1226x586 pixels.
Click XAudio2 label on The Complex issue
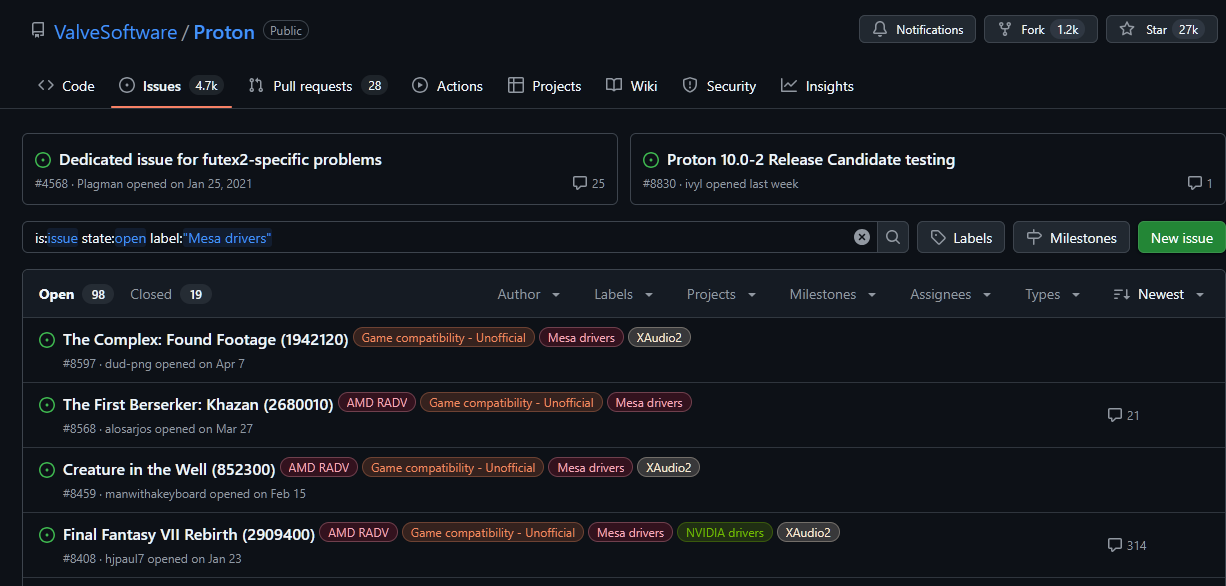tap(659, 338)
